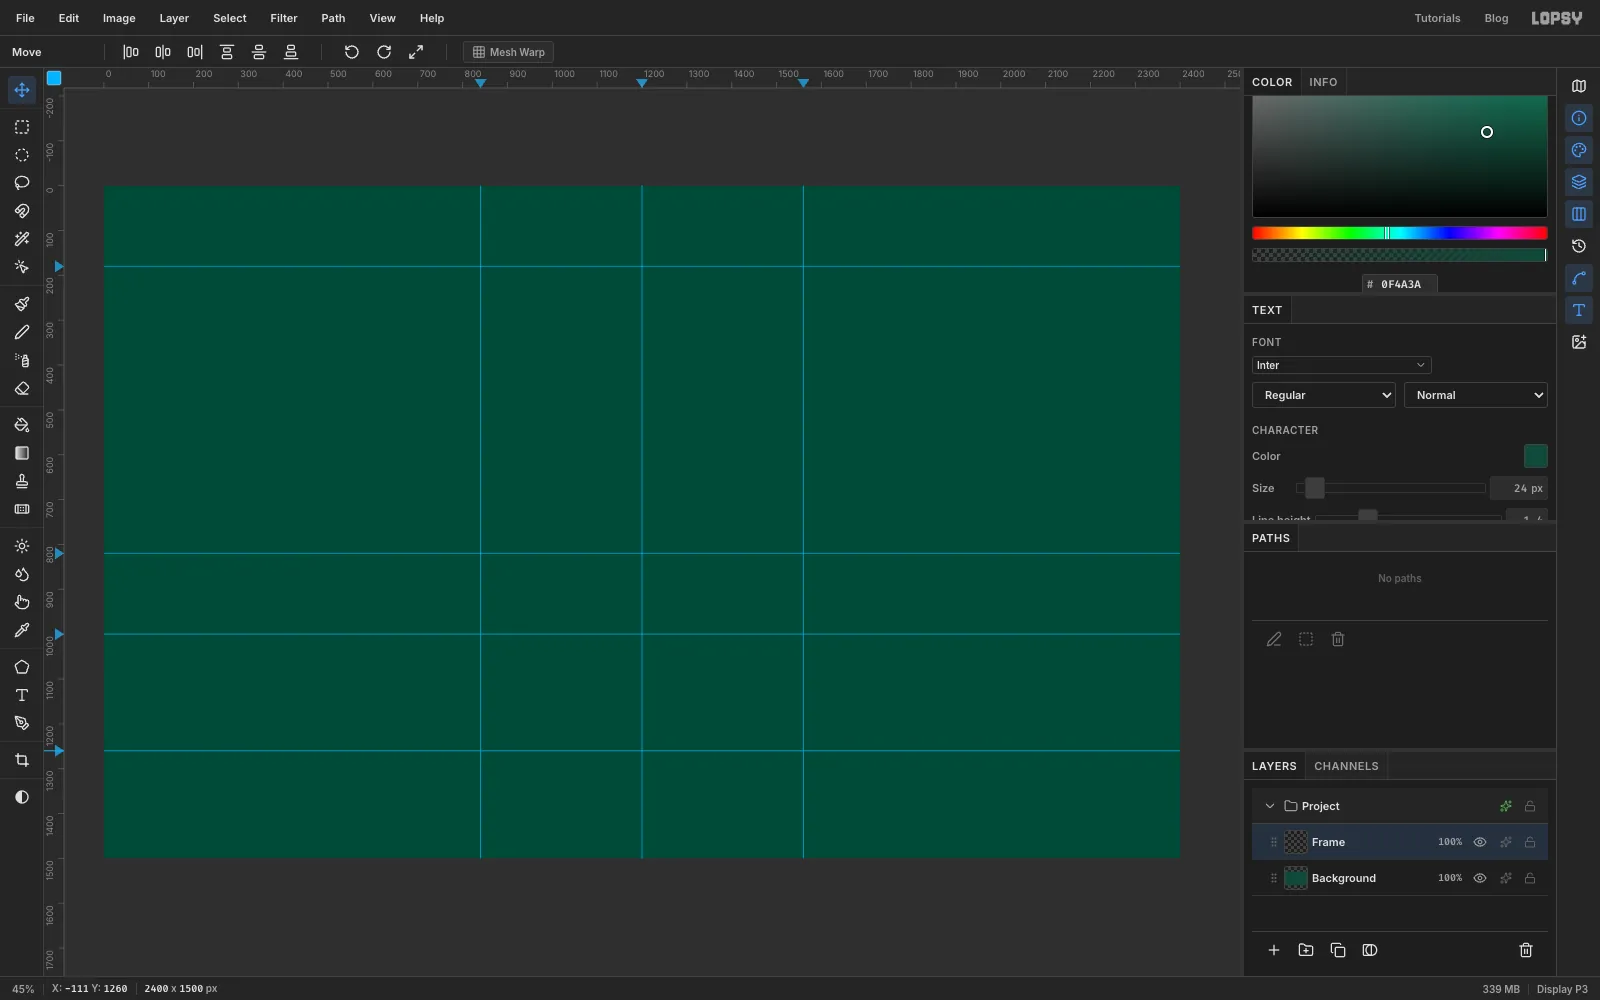Click the Mesh Warp button
Viewport: 1600px width, 1000px height.
[x=509, y=52]
